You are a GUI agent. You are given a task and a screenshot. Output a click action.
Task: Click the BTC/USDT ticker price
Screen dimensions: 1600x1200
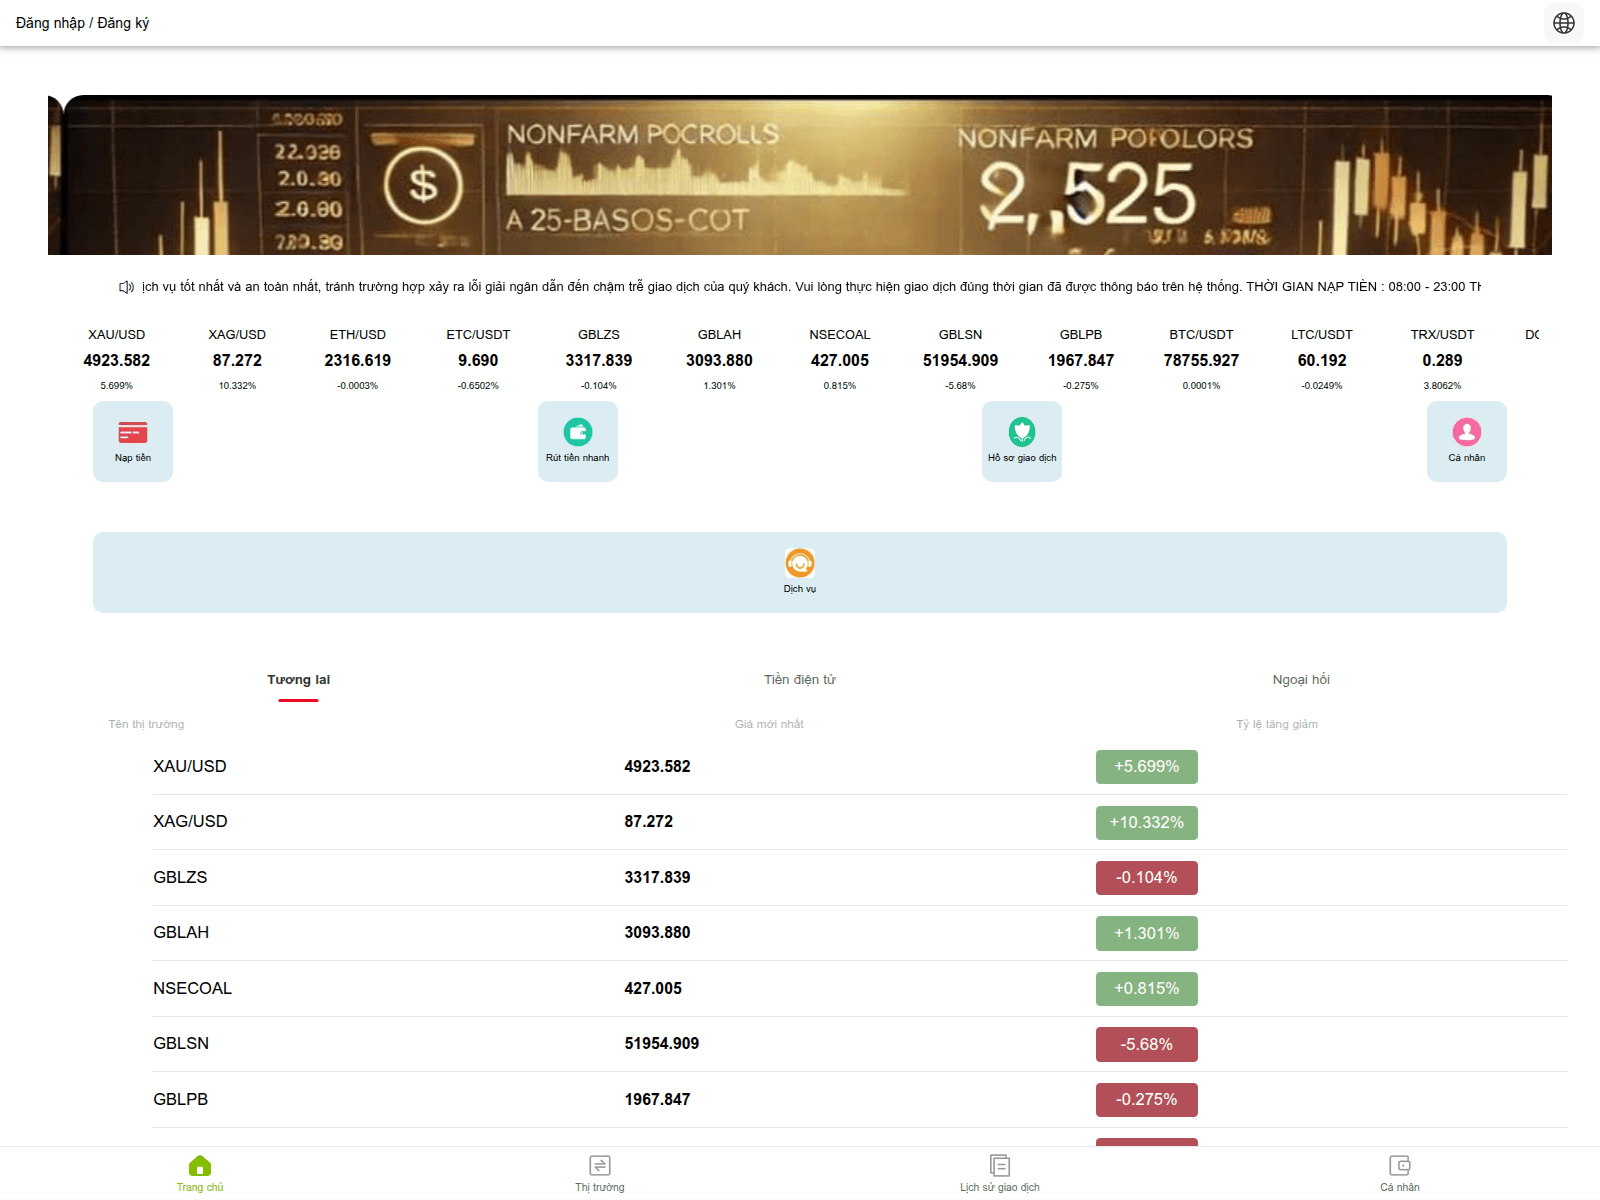coord(1200,360)
